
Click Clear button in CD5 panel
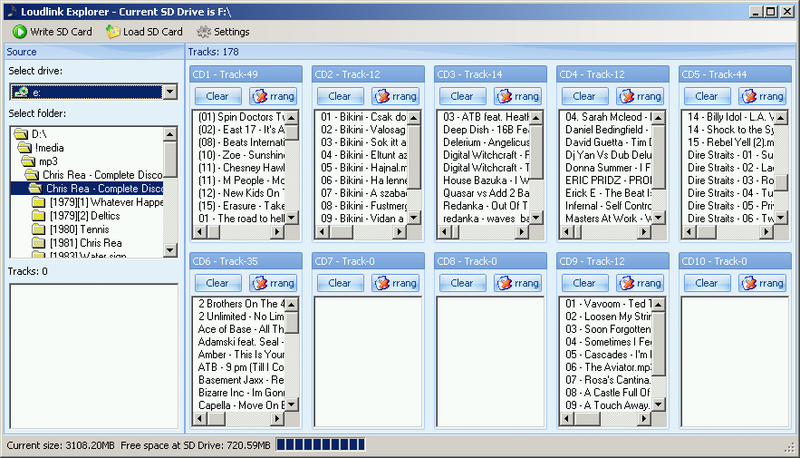[707, 96]
